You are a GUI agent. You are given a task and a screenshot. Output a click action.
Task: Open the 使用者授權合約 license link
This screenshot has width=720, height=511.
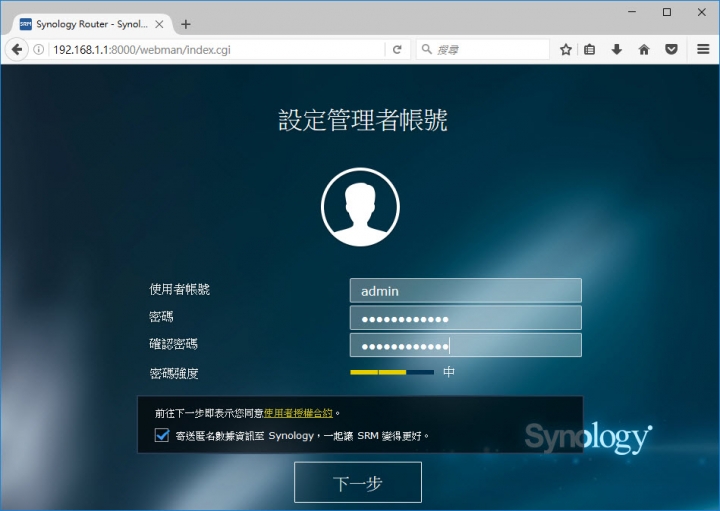tap(298, 413)
